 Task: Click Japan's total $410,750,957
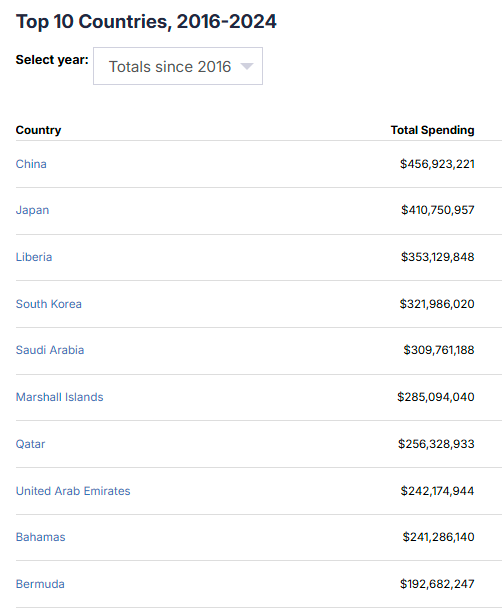coord(438,210)
